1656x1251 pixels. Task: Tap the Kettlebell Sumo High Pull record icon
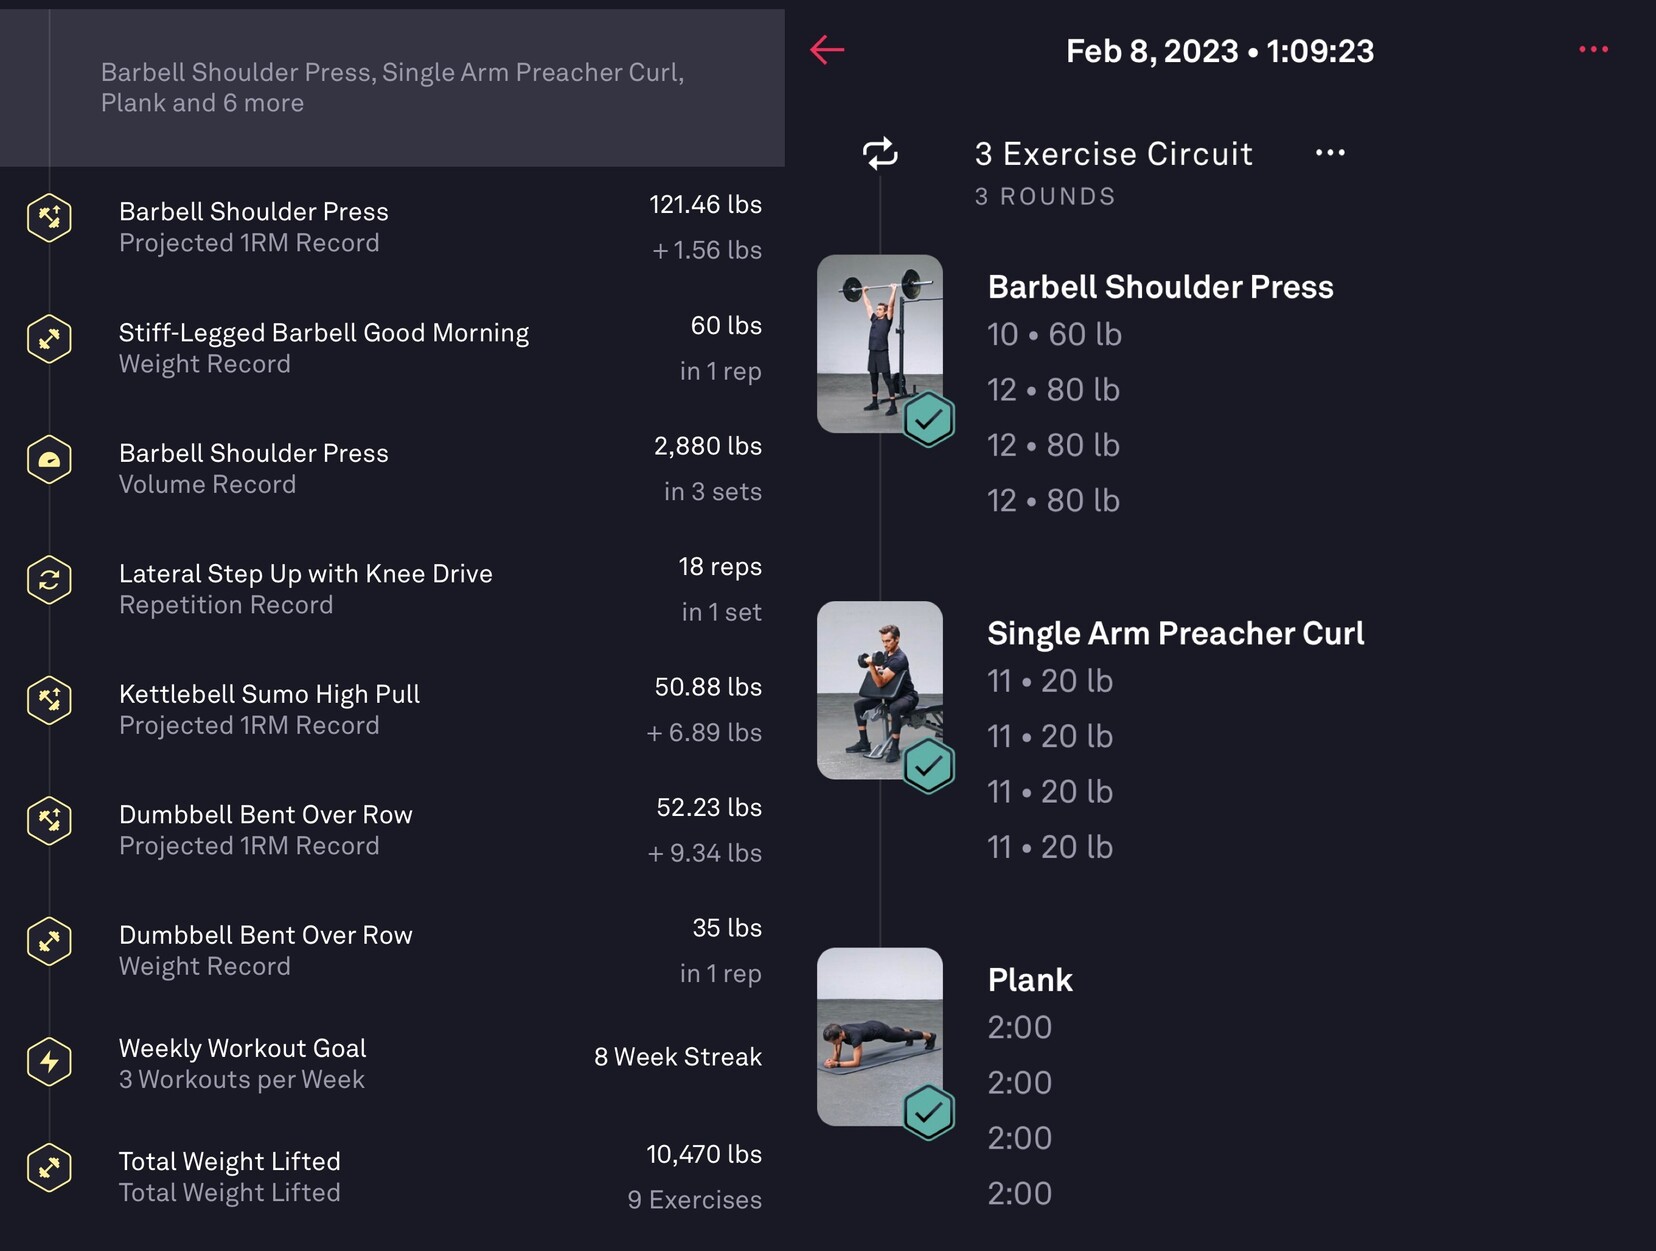[49, 700]
